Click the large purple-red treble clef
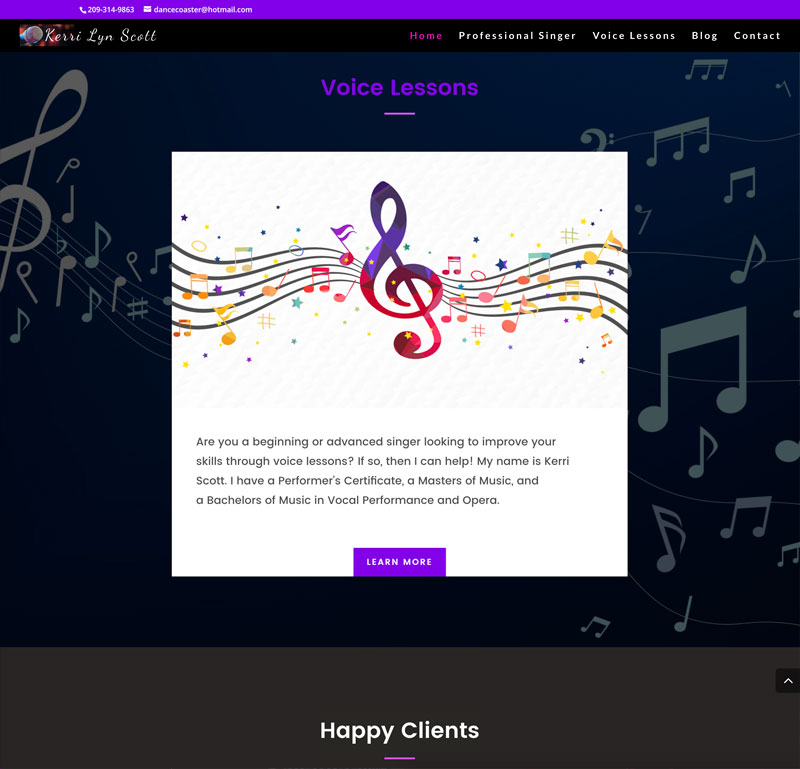The height and width of the screenshot is (769, 800). coord(402,270)
